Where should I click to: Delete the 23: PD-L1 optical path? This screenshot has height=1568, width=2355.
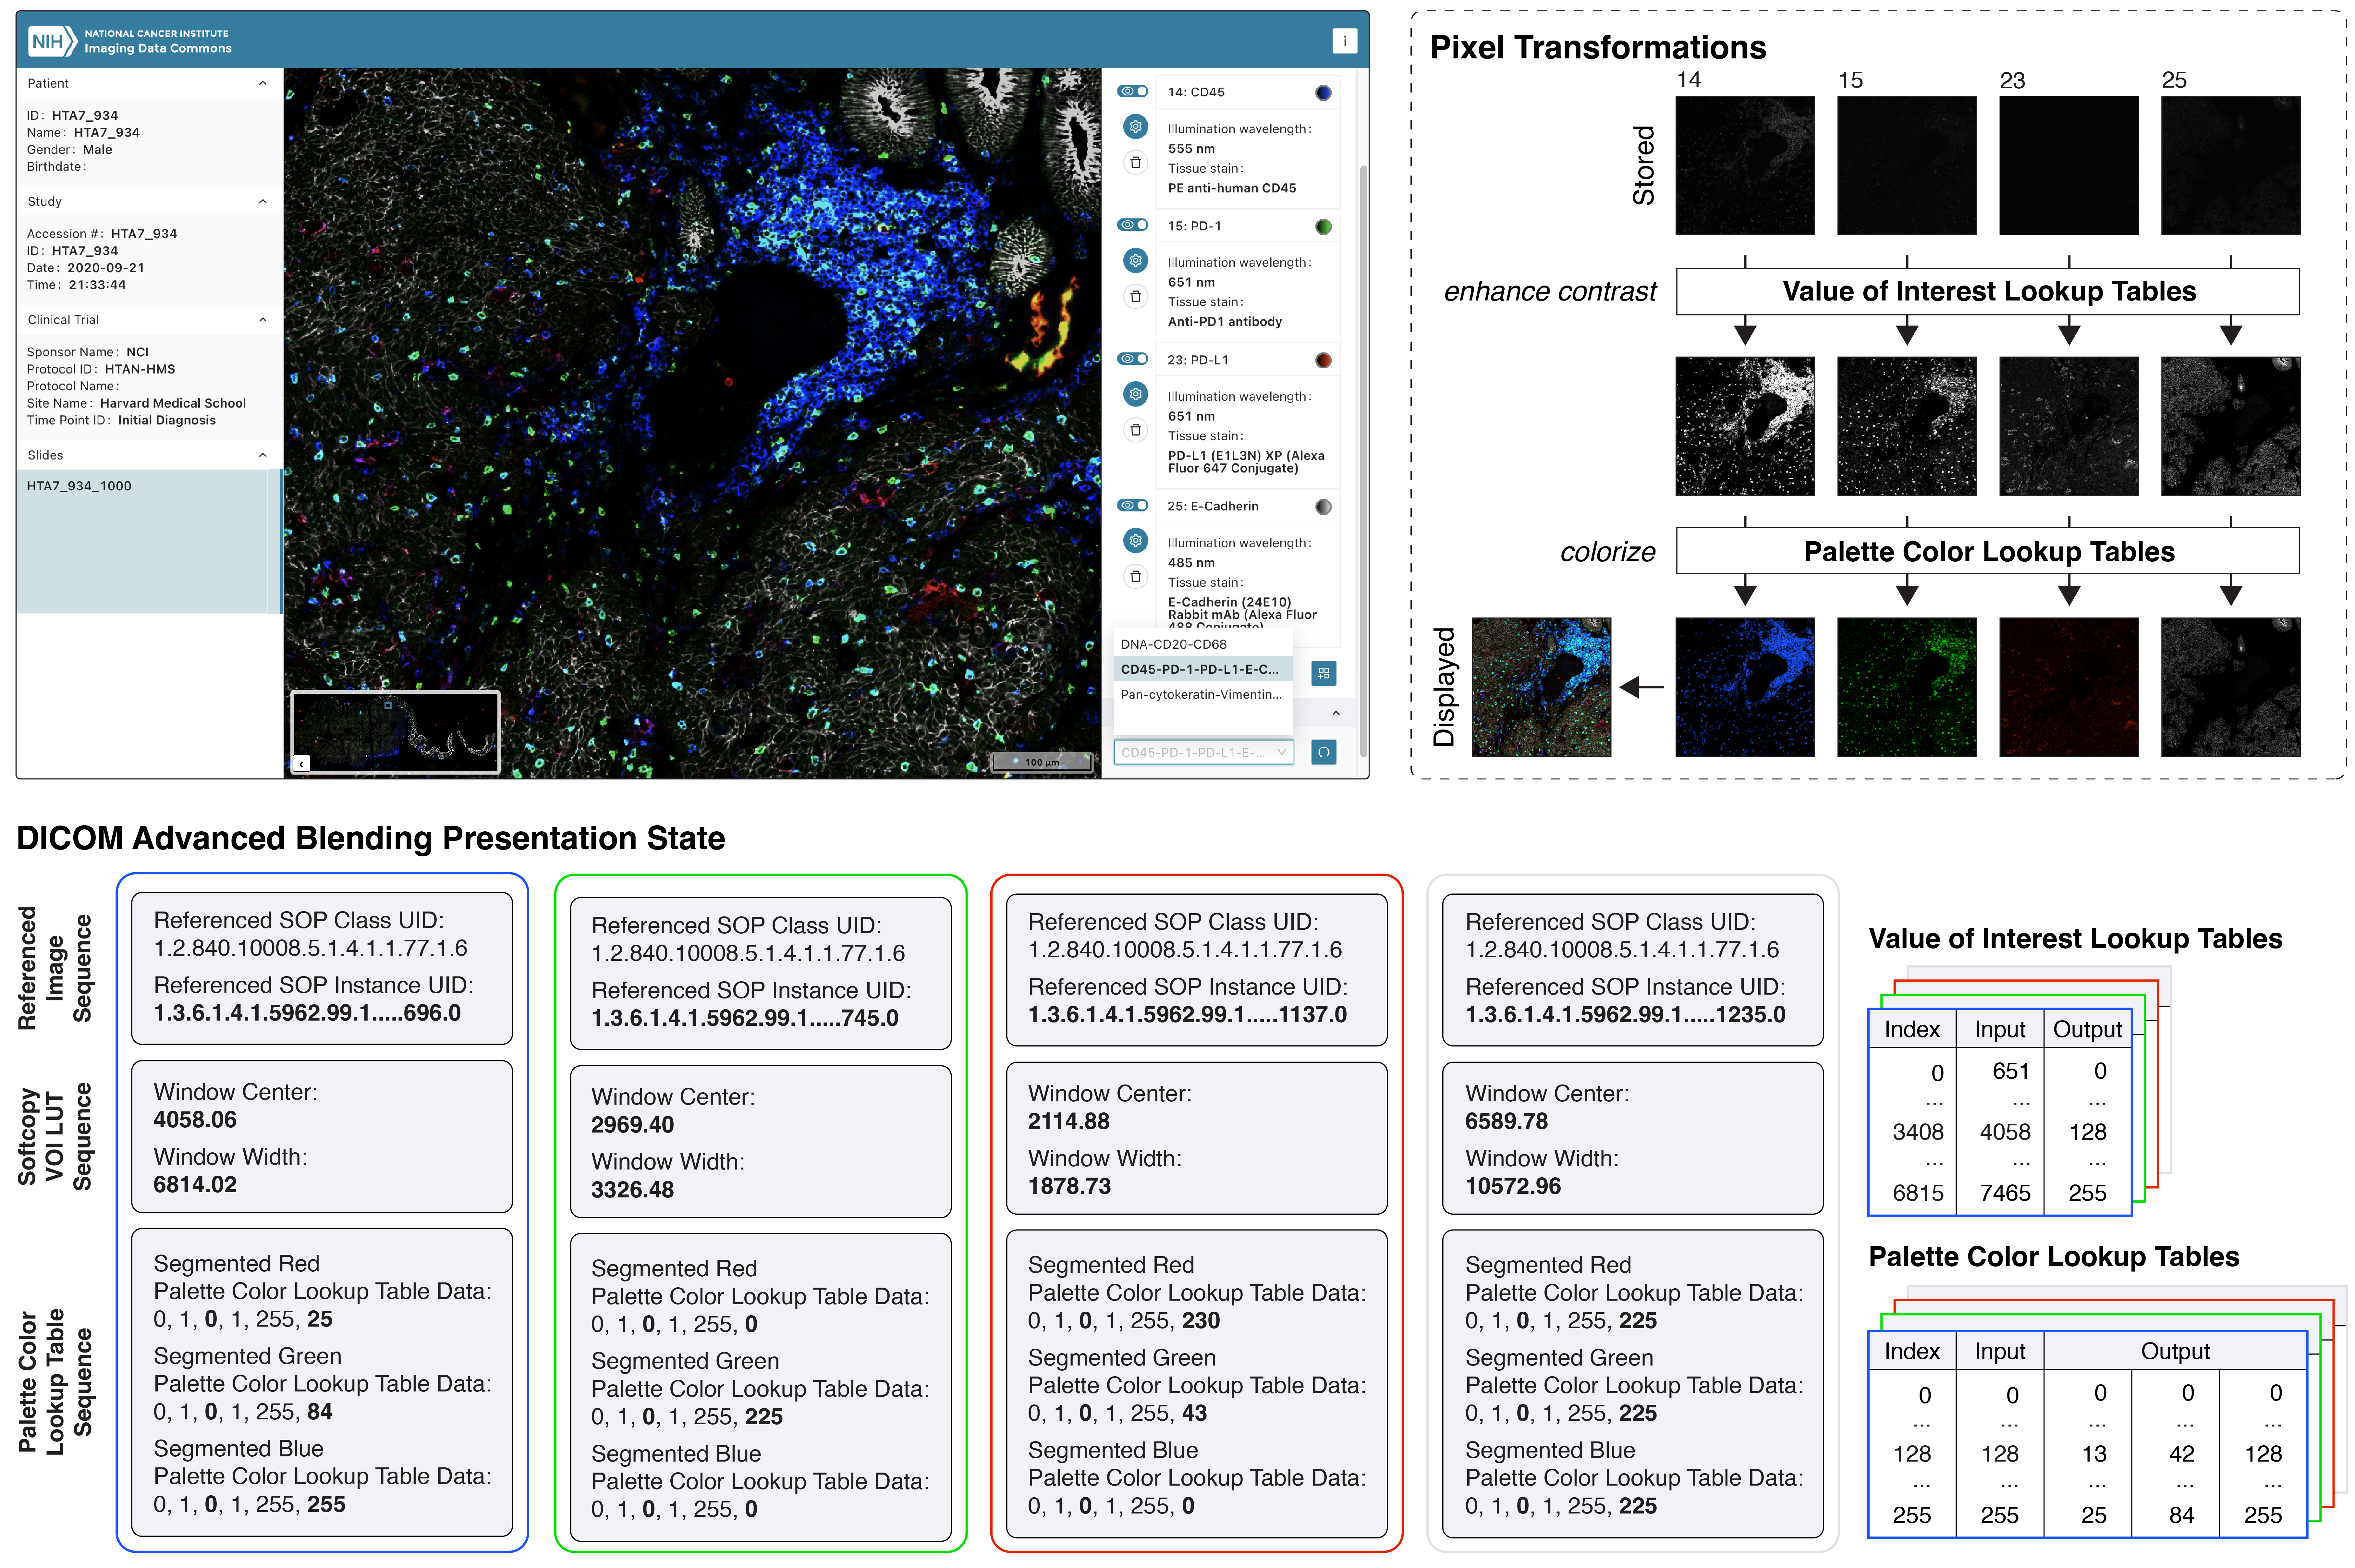tap(1135, 430)
